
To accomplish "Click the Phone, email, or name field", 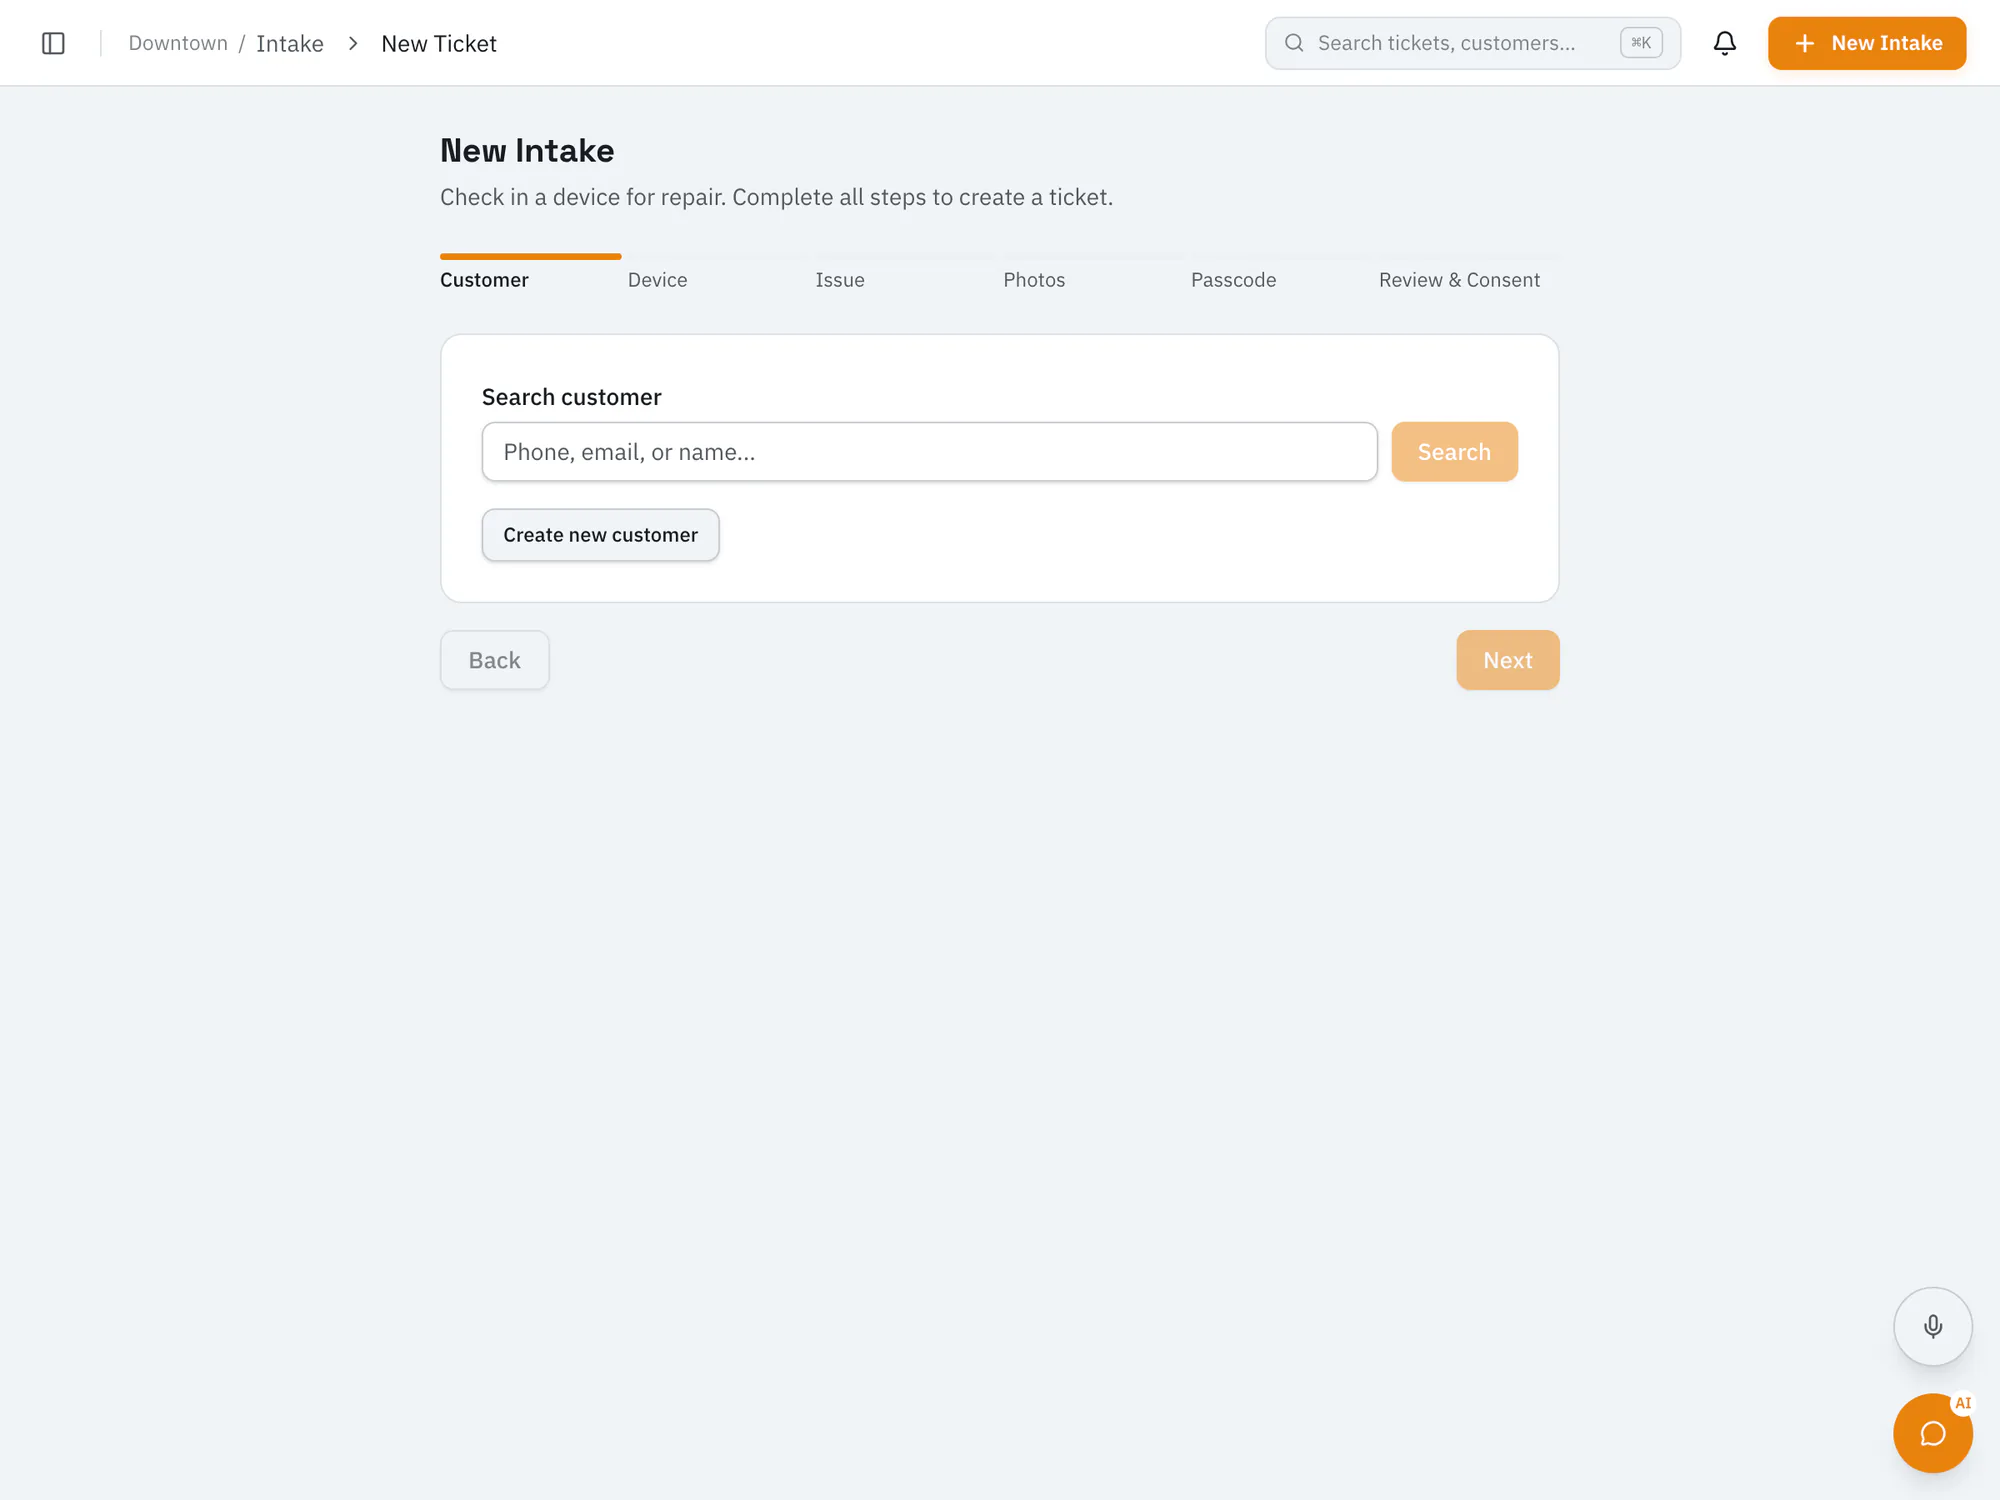I will pyautogui.click(x=929, y=452).
